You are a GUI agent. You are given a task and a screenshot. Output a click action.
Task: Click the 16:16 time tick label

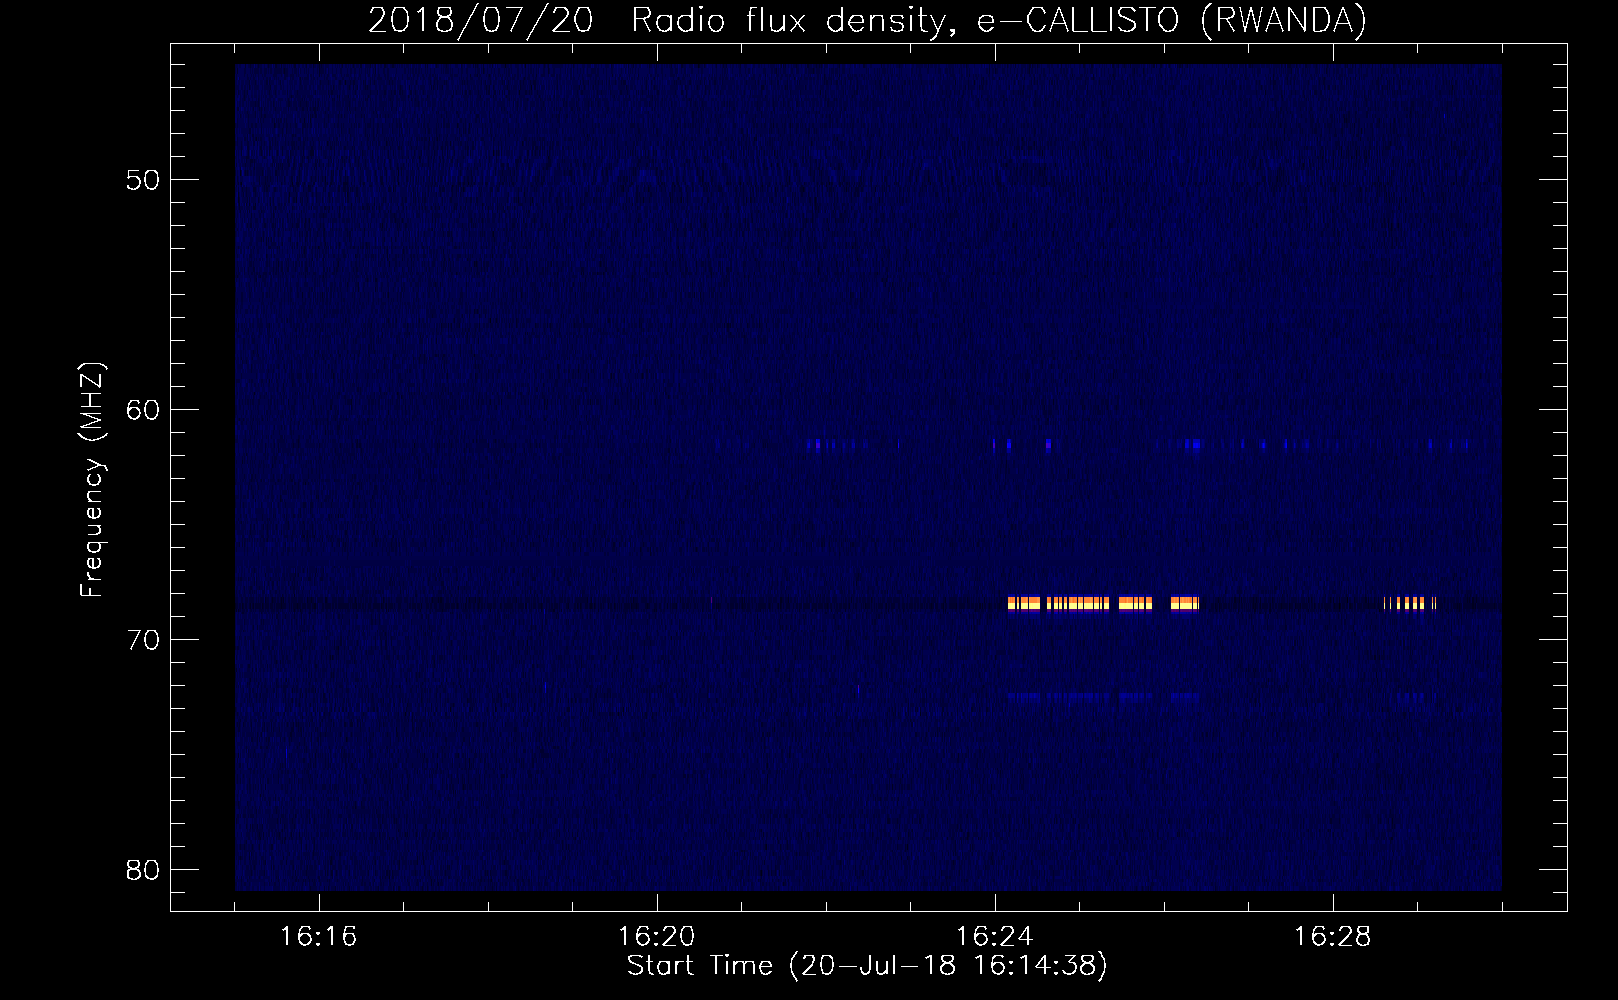[x=318, y=937]
